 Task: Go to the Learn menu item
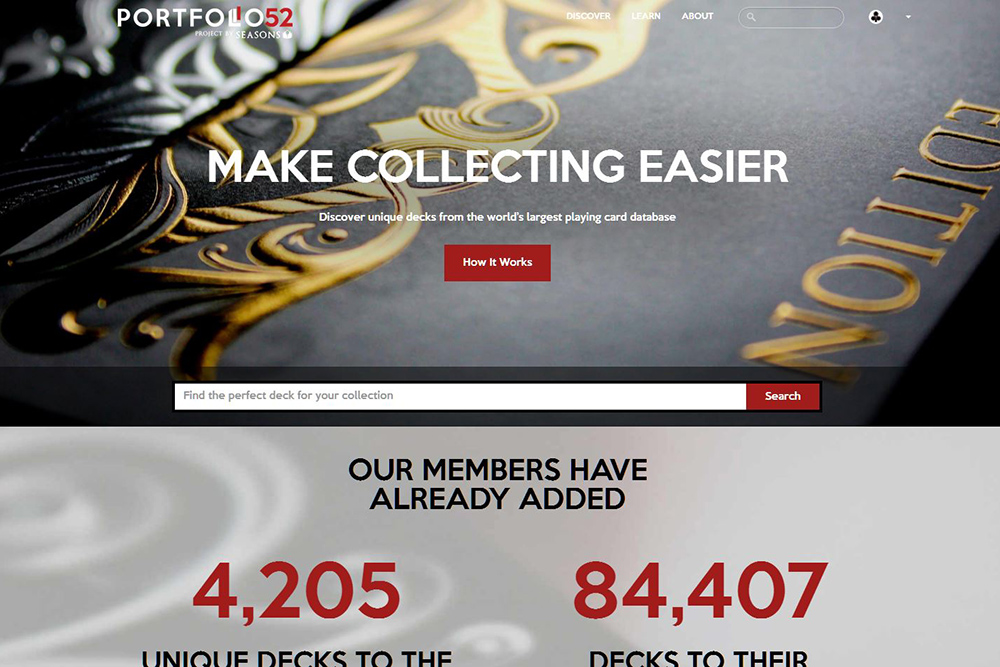pos(645,16)
